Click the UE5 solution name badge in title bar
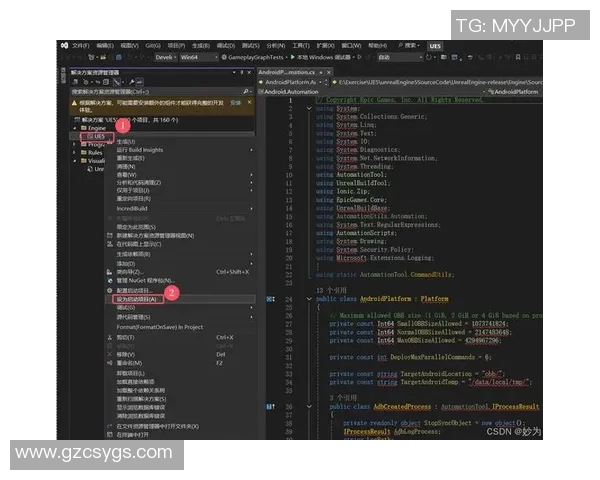600x480 pixels. coord(435,46)
